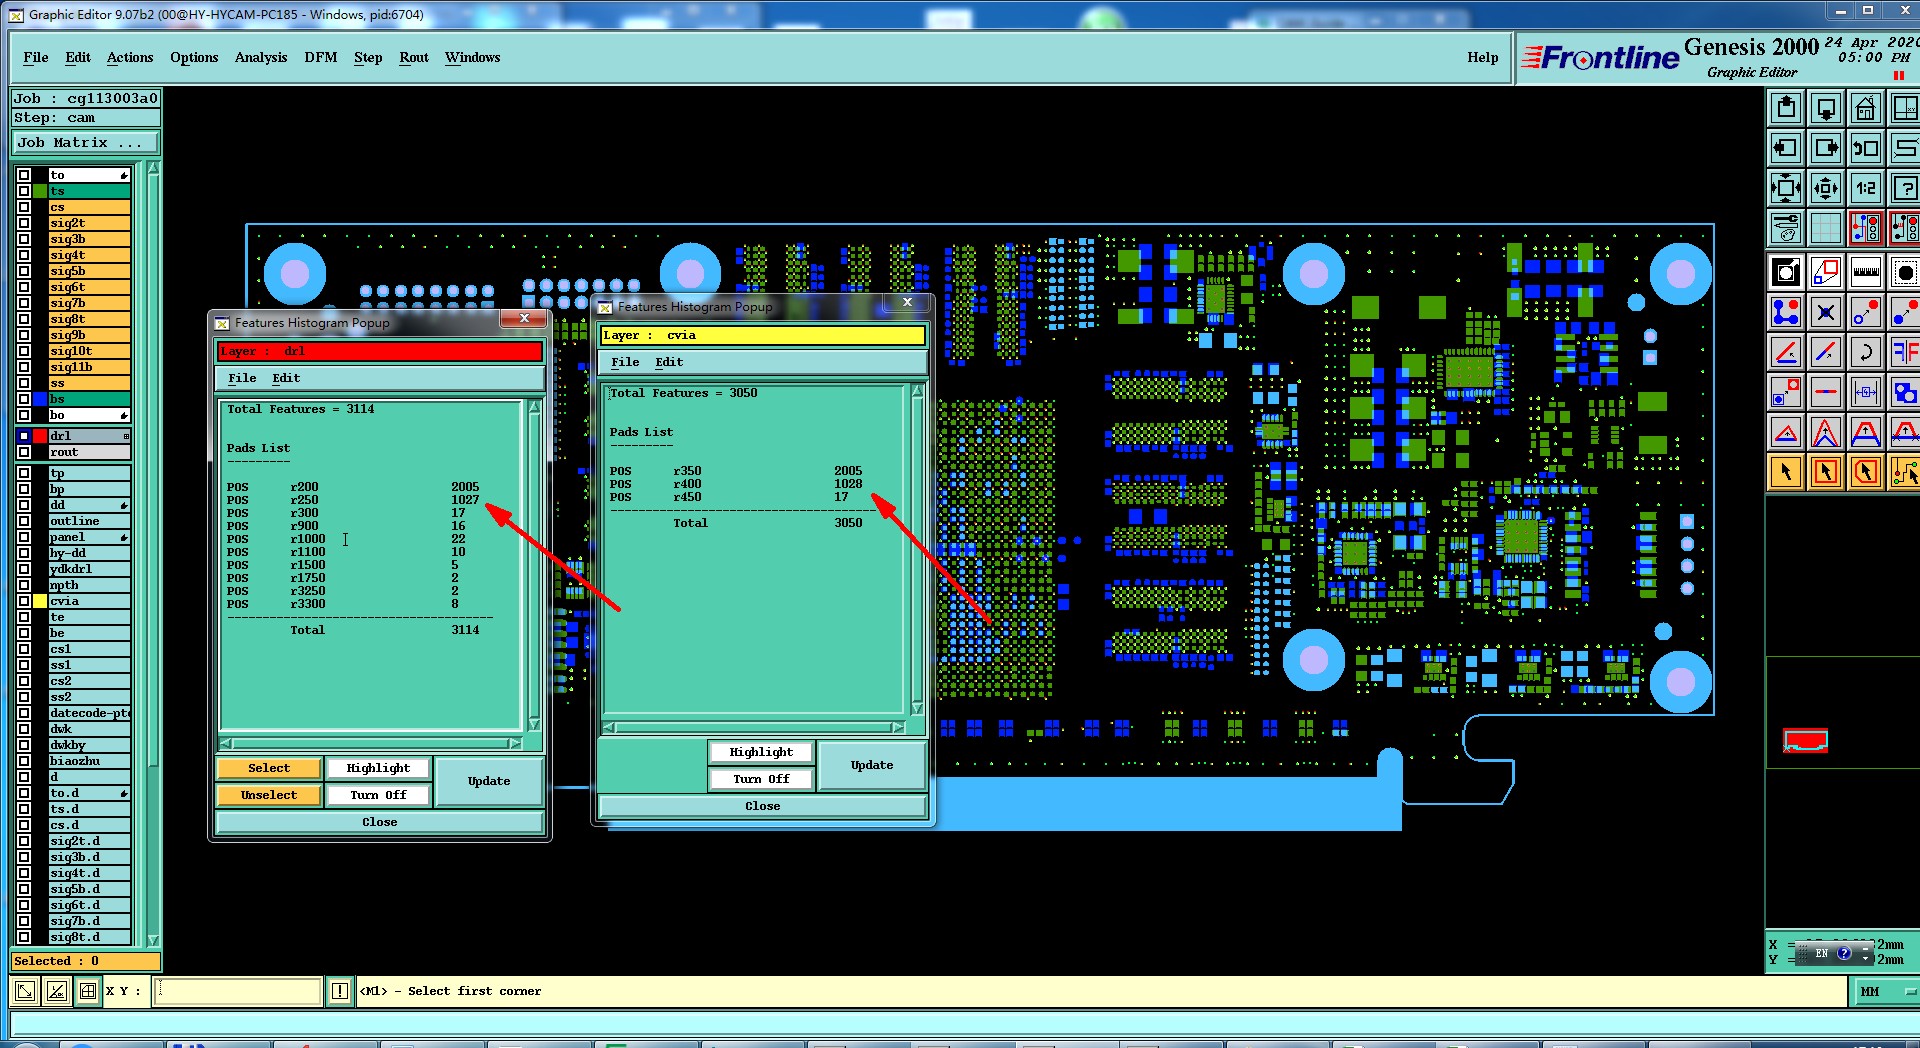Open Edit menu in cvia histogram popup
This screenshot has width=1920, height=1048.
click(x=669, y=362)
